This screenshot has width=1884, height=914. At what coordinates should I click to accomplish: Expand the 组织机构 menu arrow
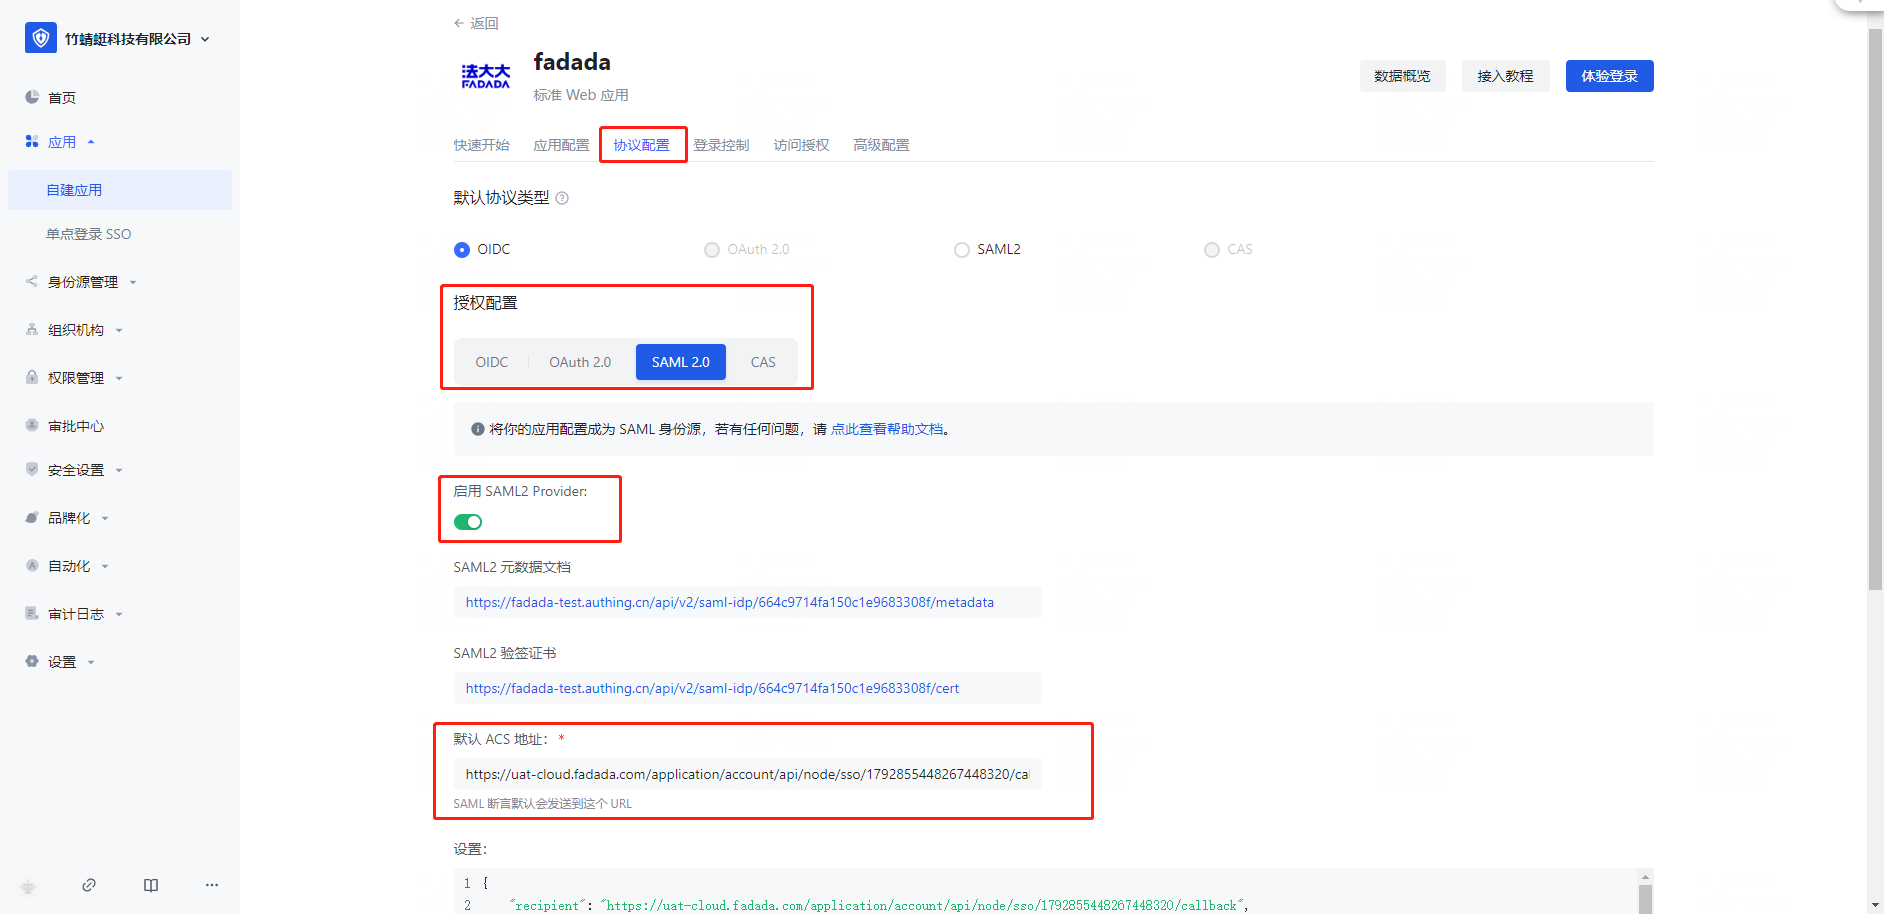[119, 330]
